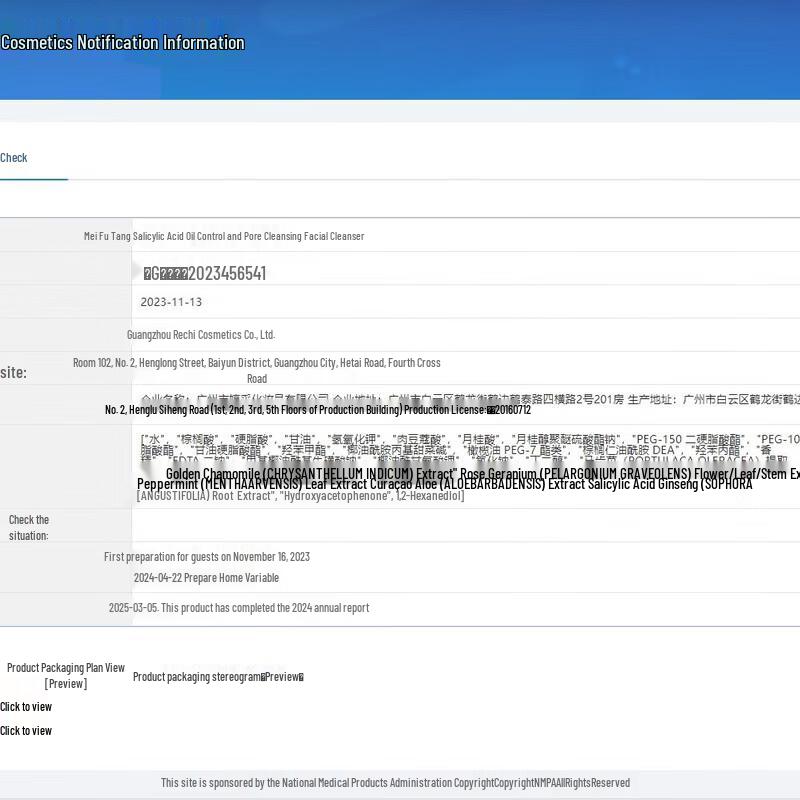Select the 2025-03-05 annual report entry
800x800 pixels.
[239, 608]
